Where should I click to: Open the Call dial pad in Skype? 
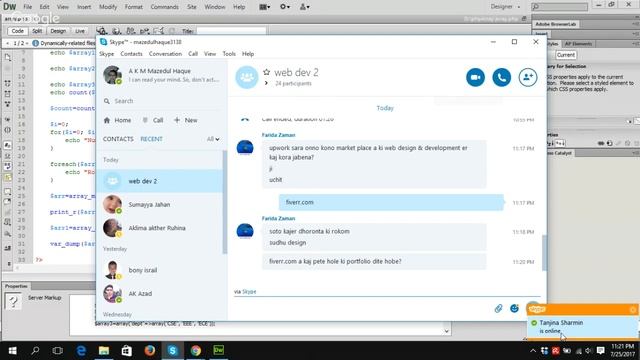pyautogui.click(x=153, y=120)
